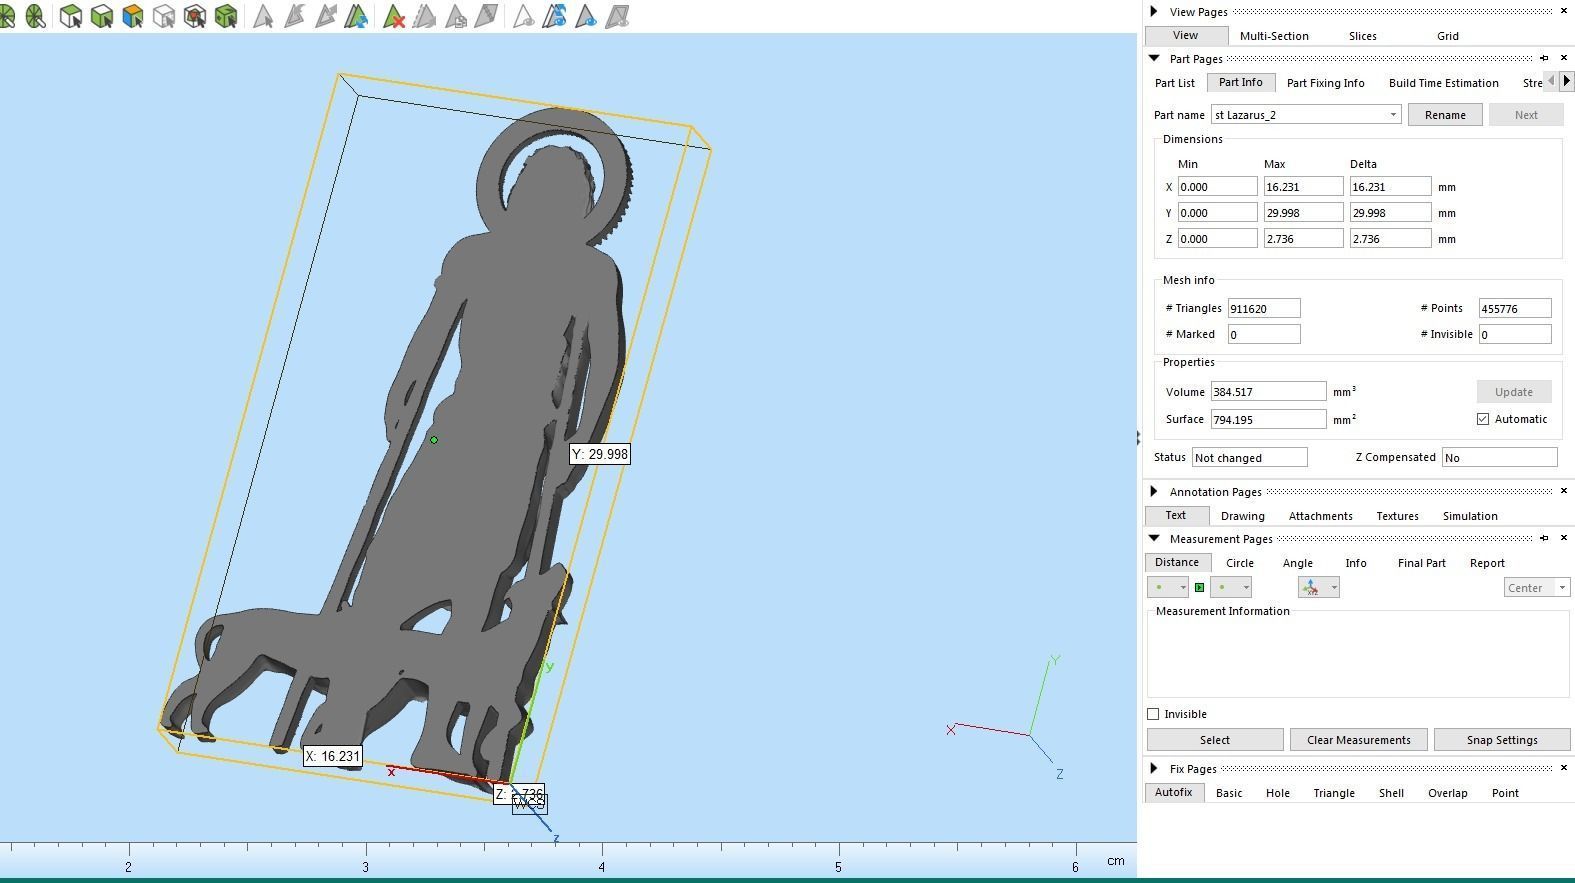Screen dimensions: 1575x883
Task: Expand the Annotation Pages section
Action: 1154,491
